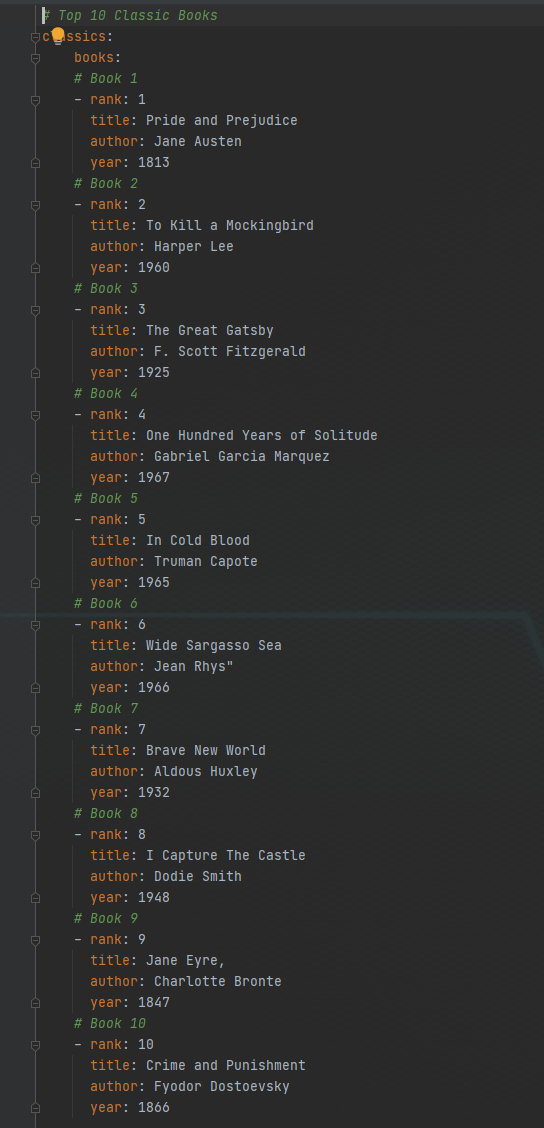The width and height of the screenshot is (544, 1128).
Task: Collapse the classics block using its fold marker
Action: point(35,37)
